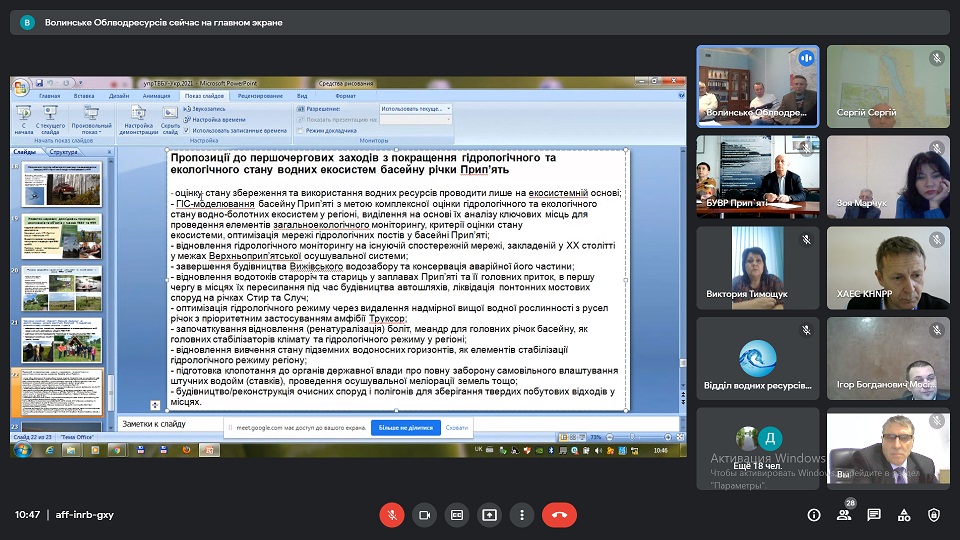Show the participants list
The width and height of the screenshot is (960, 540).
[x=844, y=515]
